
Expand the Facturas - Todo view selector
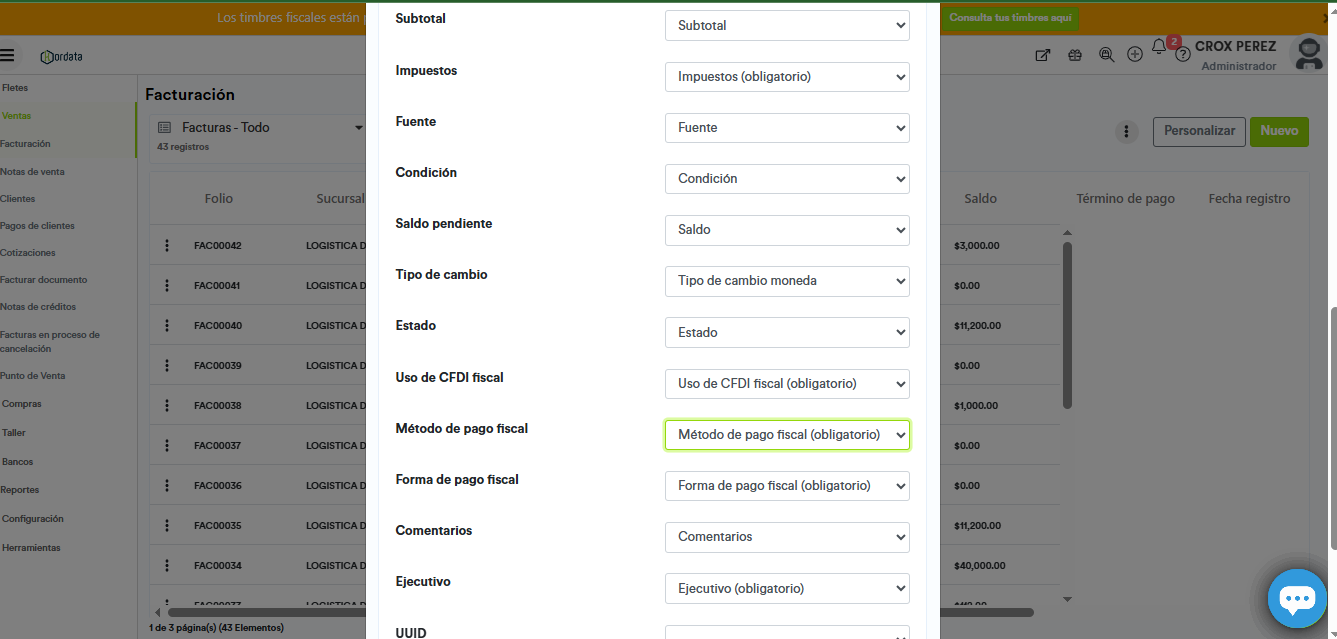pos(359,128)
